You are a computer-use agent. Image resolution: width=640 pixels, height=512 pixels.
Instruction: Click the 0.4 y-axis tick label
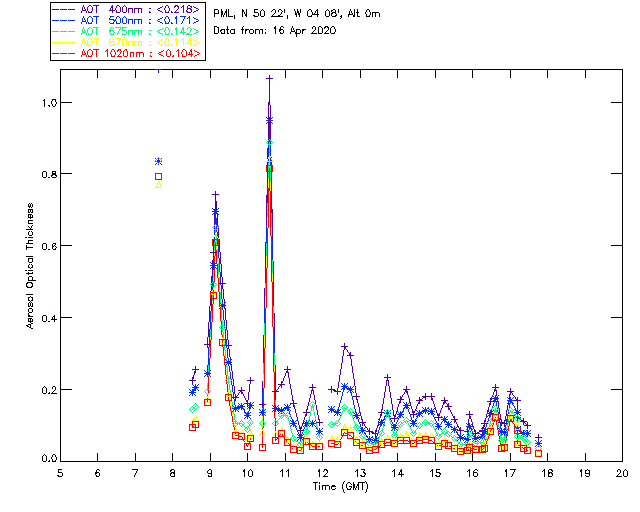(49, 318)
